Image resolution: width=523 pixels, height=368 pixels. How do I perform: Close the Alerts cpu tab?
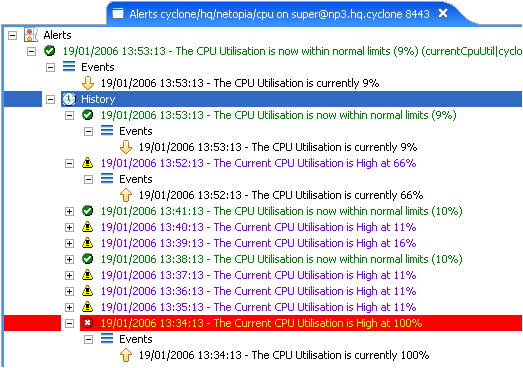[443, 13]
